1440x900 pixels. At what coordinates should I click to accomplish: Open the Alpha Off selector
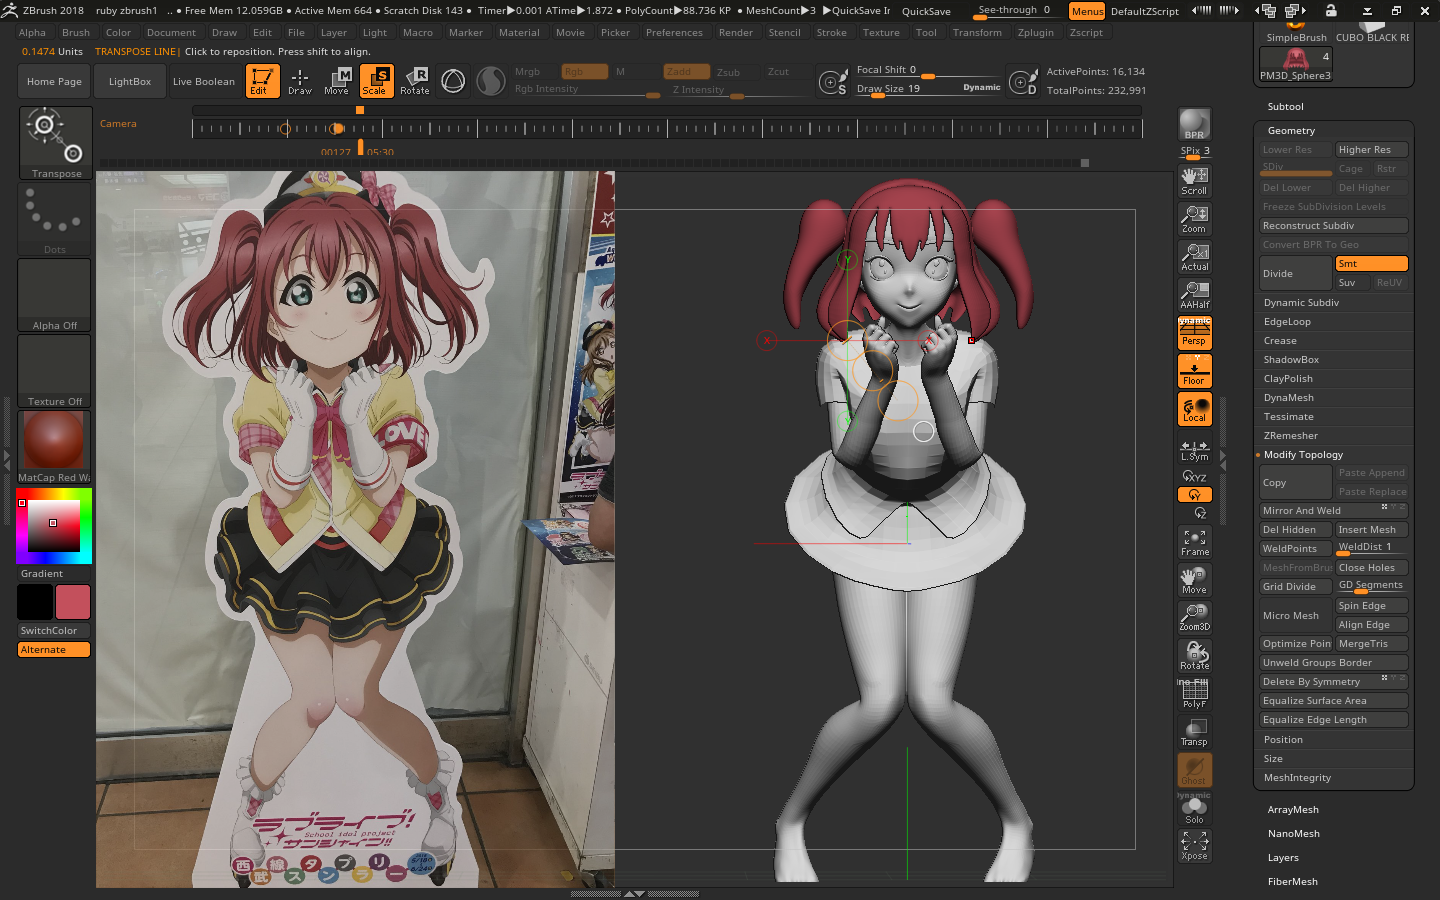(55, 295)
